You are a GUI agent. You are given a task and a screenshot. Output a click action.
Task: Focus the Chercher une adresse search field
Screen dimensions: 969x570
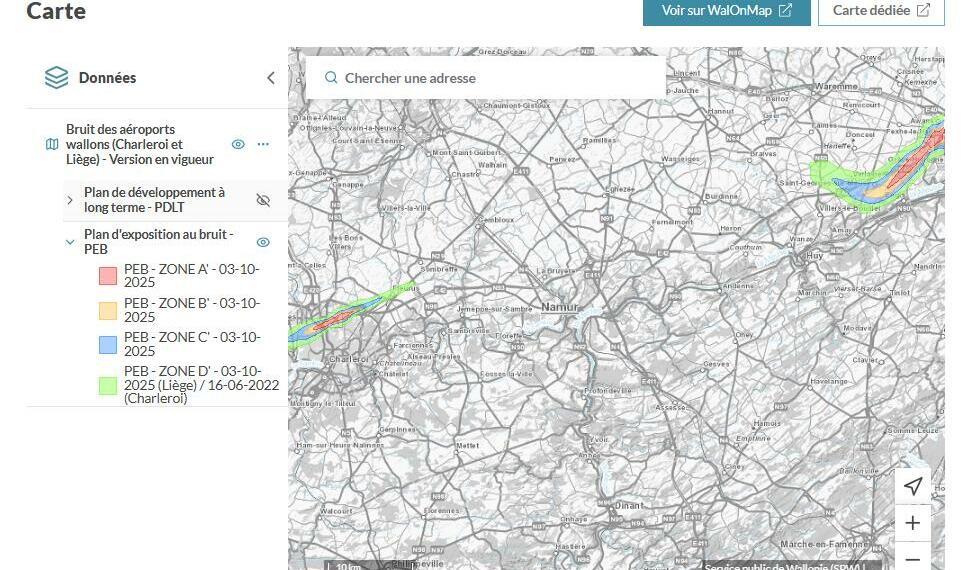click(x=486, y=78)
